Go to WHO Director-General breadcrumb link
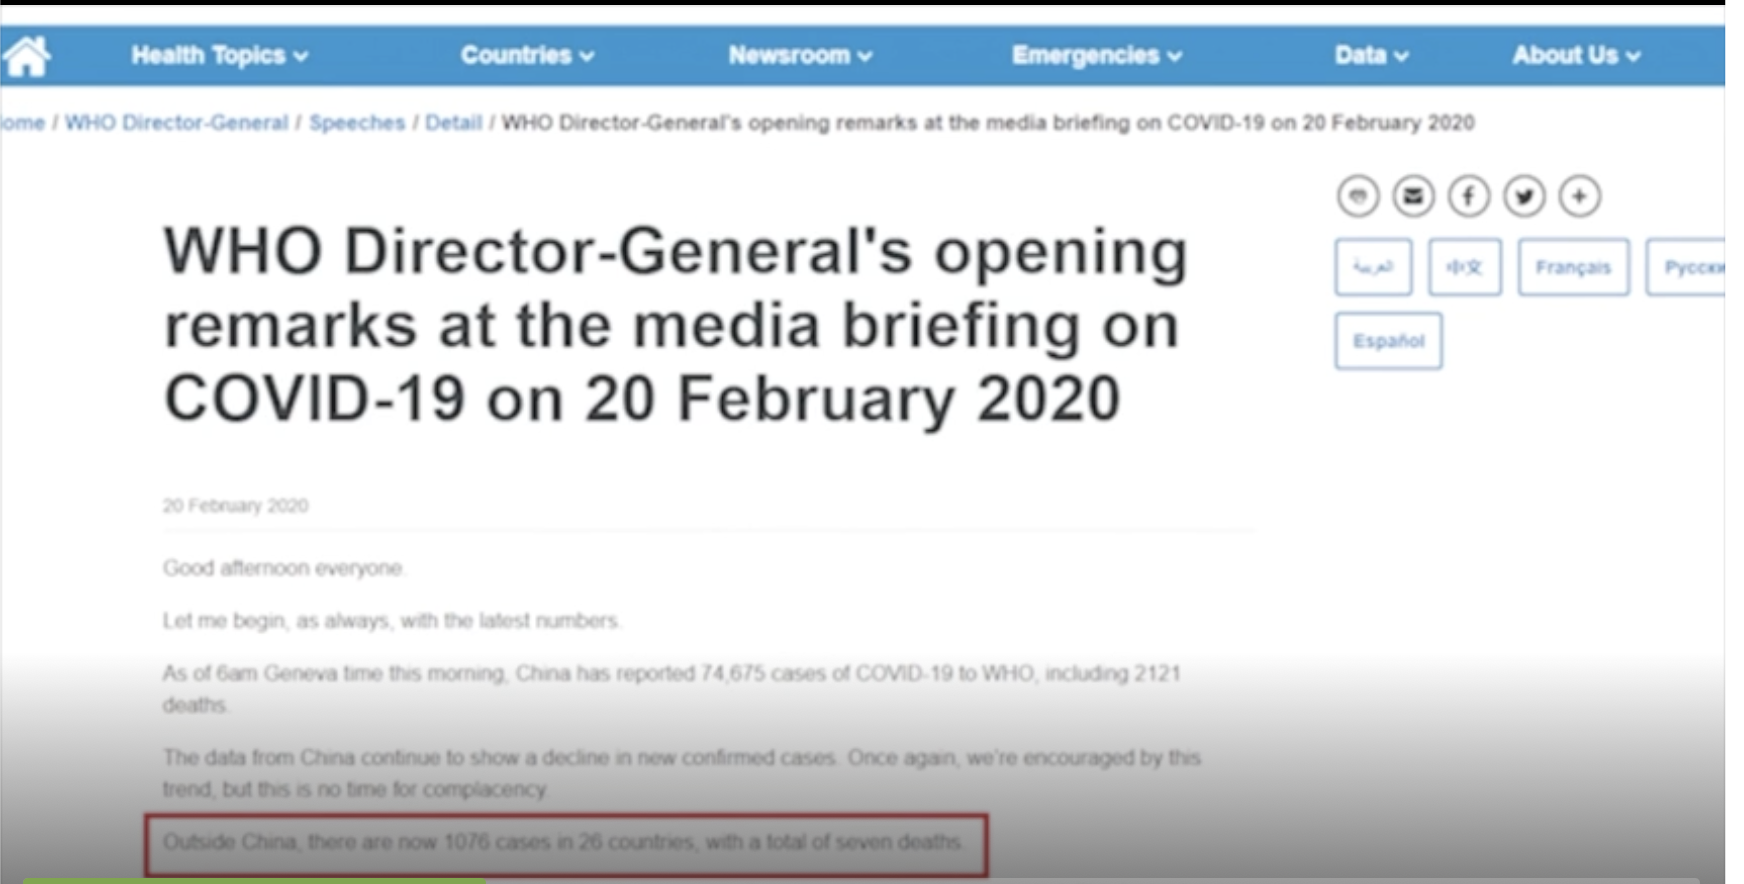The width and height of the screenshot is (1744, 884). (176, 123)
